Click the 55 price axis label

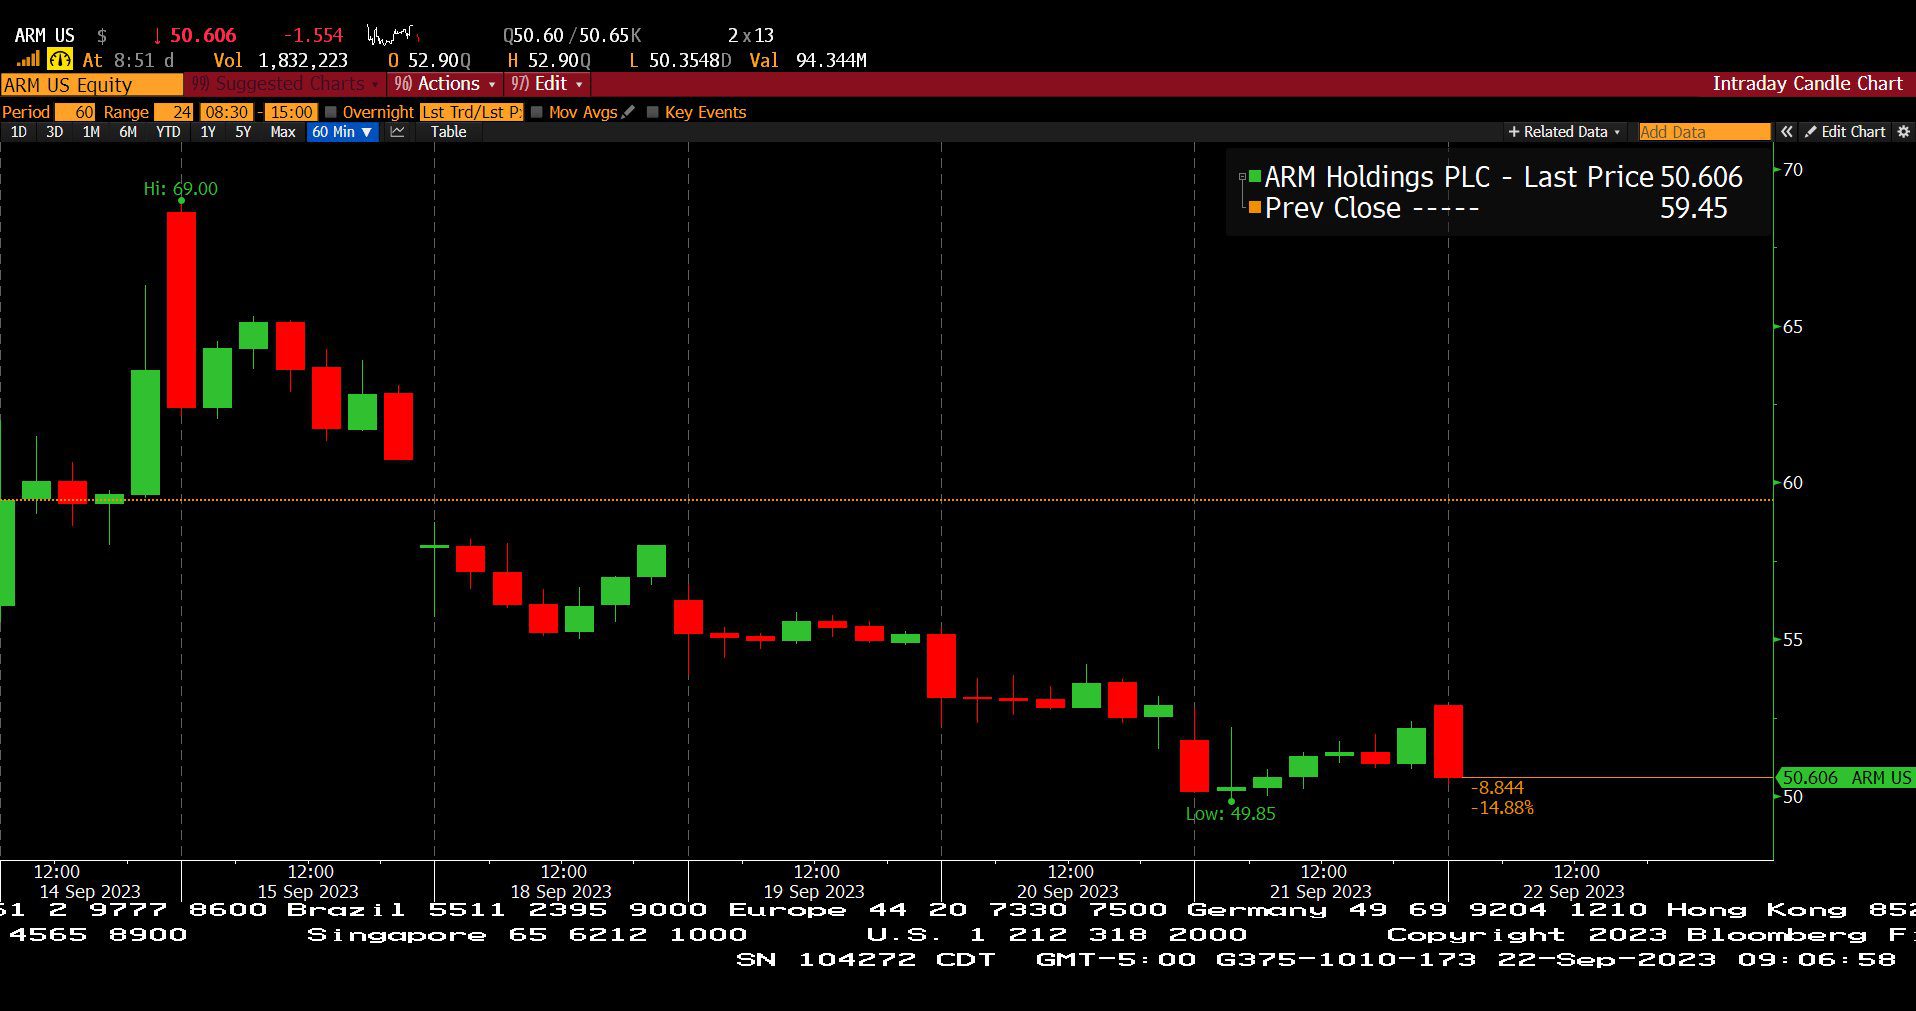click(x=1793, y=640)
